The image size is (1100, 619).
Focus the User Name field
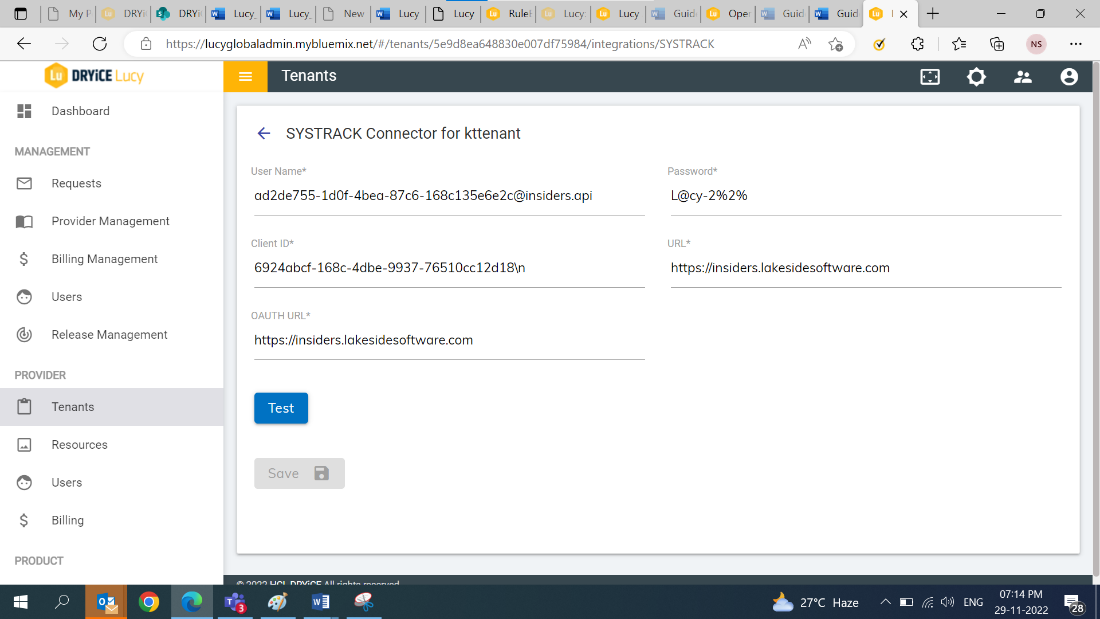[449, 196]
